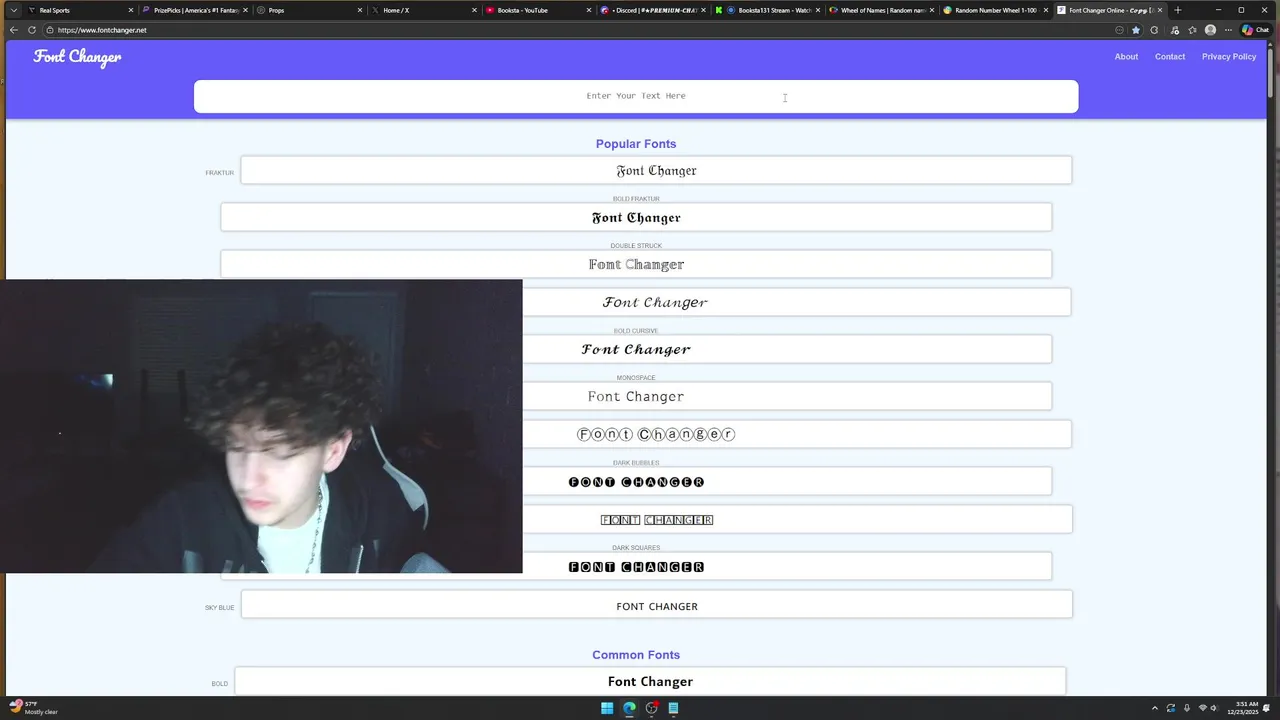Screen dimensions: 1280x720
Task: Open the Contact page link
Action: pos(1170,57)
